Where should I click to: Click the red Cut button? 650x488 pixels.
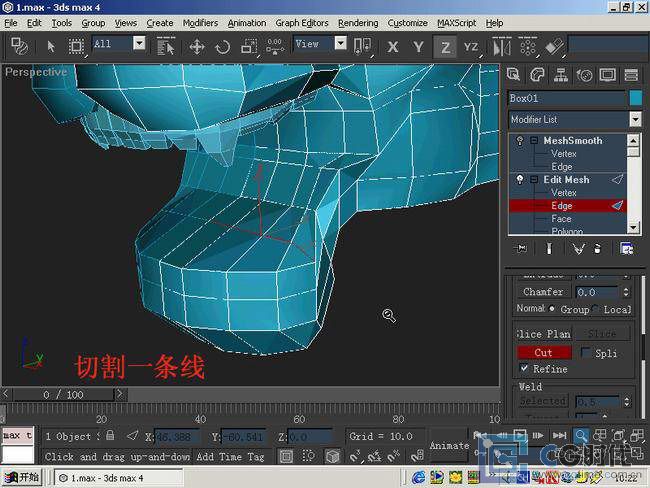543,352
